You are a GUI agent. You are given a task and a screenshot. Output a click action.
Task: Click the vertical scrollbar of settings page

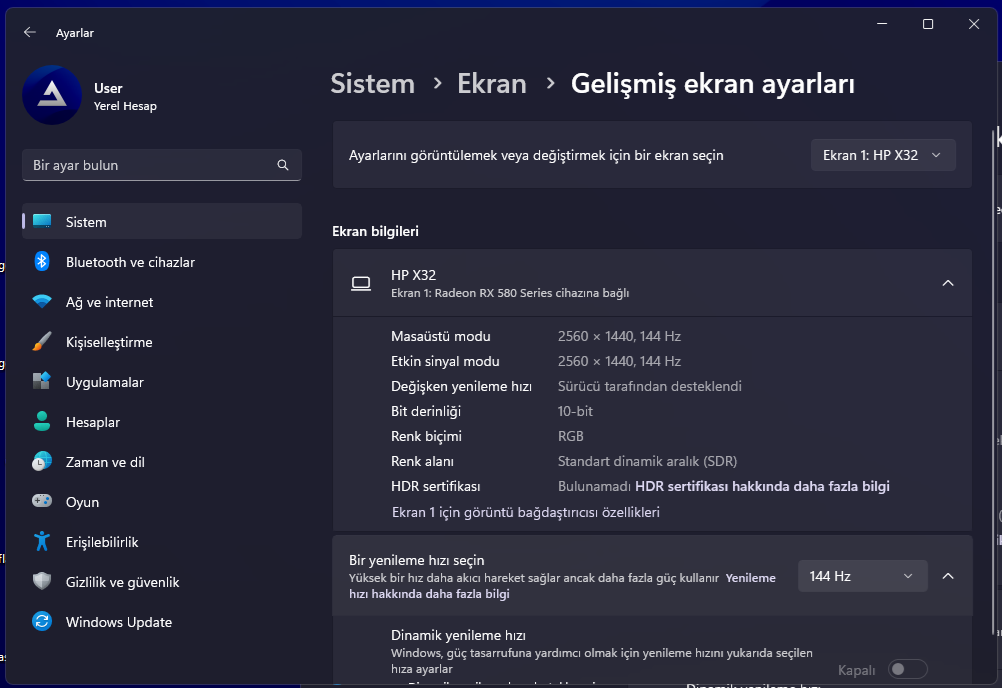993,383
